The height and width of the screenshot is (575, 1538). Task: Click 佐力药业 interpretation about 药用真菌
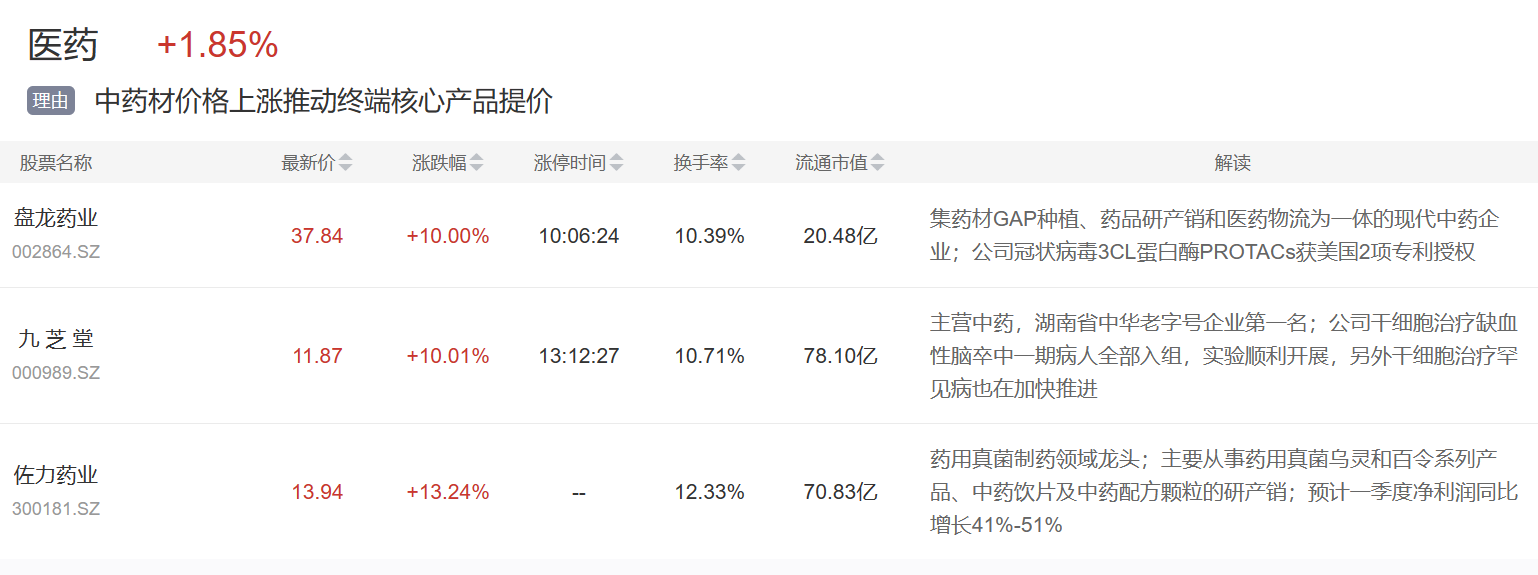coord(1224,491)
